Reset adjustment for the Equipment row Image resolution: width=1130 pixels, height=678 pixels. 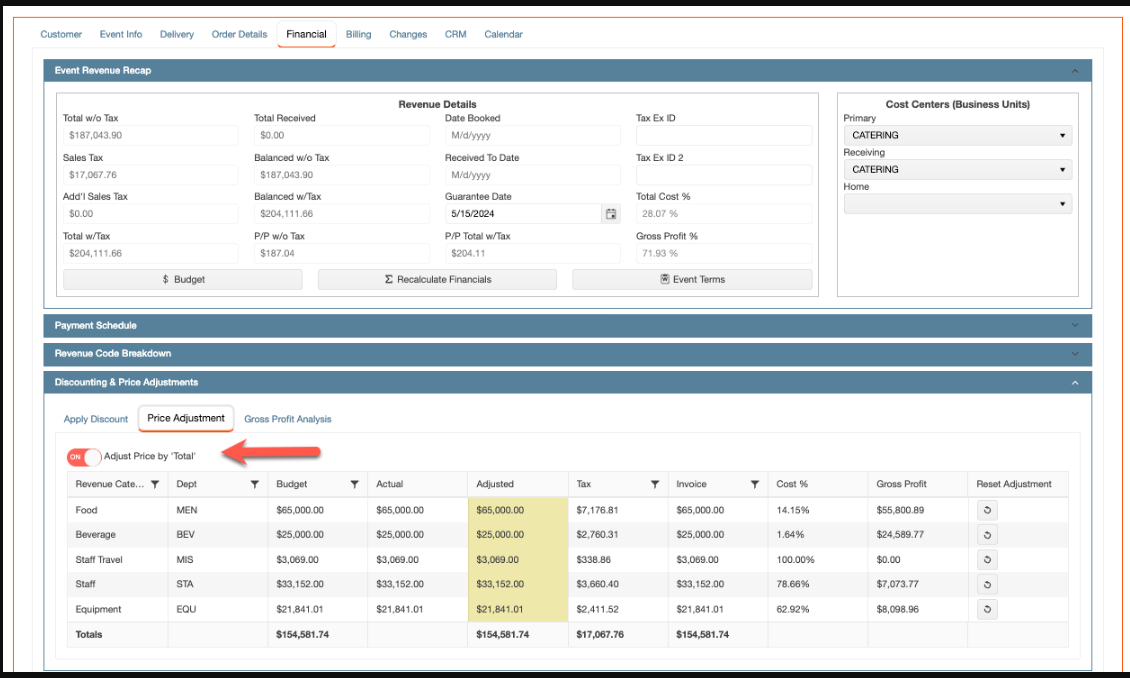point(987,609)
